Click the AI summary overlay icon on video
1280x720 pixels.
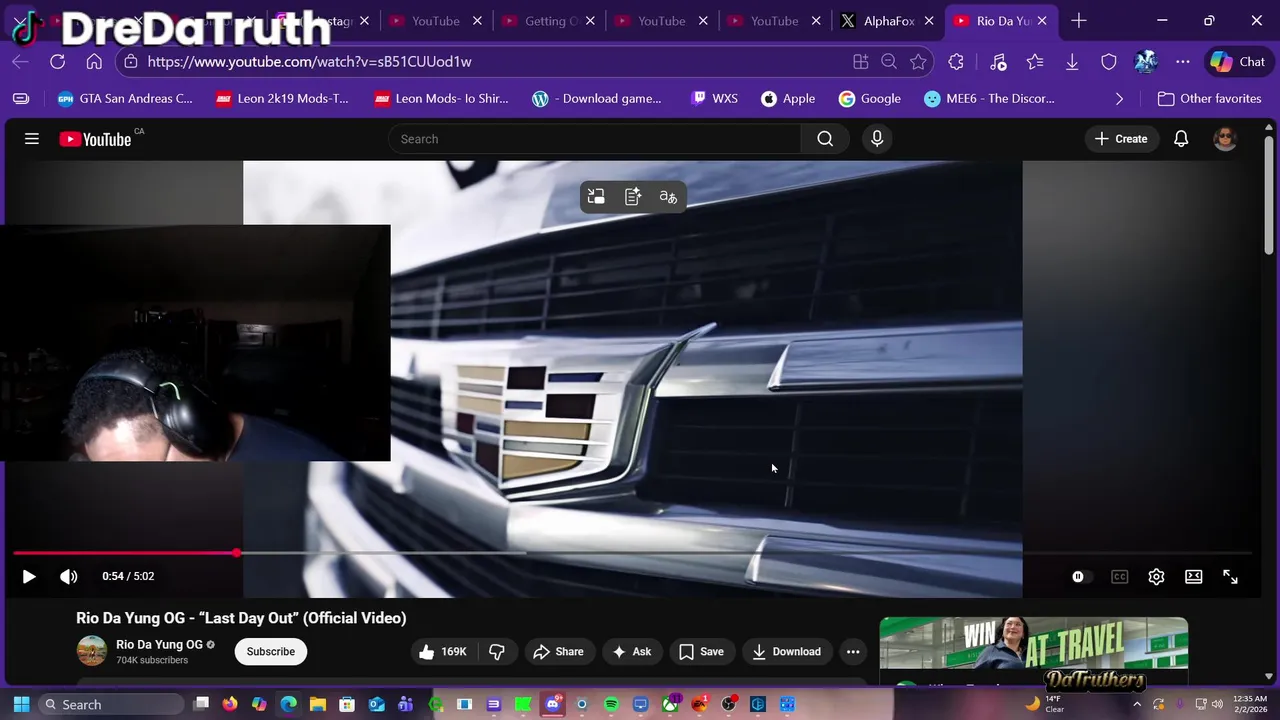point(633,197)
